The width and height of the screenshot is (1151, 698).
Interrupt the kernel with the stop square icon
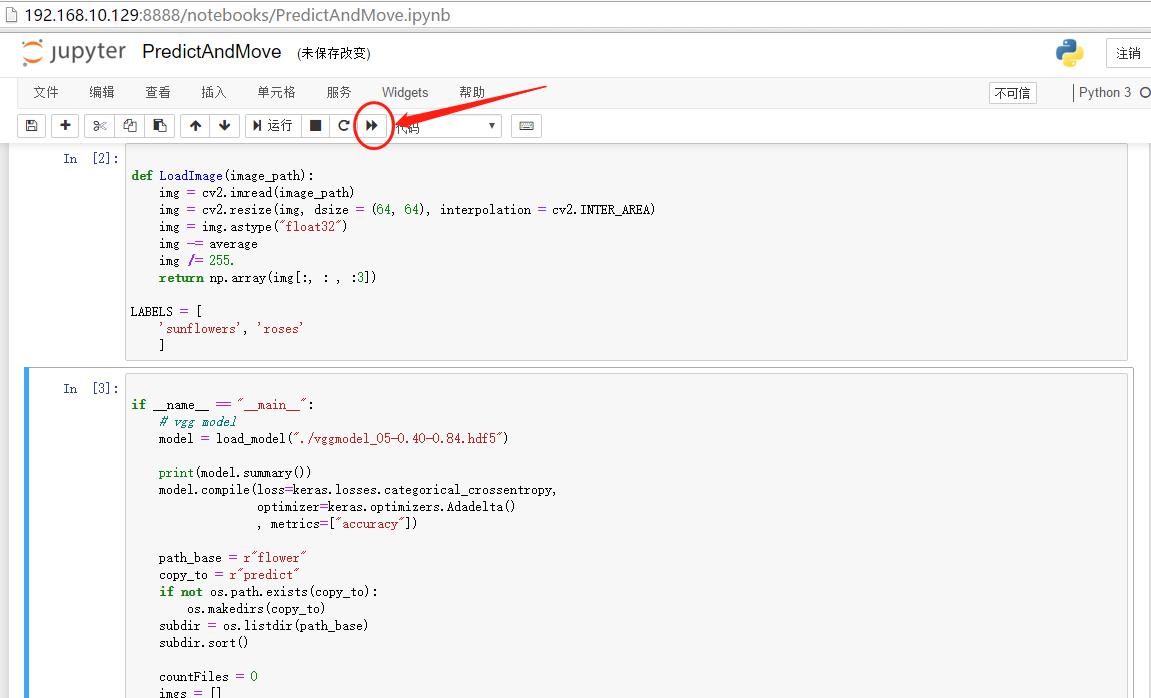316,126
